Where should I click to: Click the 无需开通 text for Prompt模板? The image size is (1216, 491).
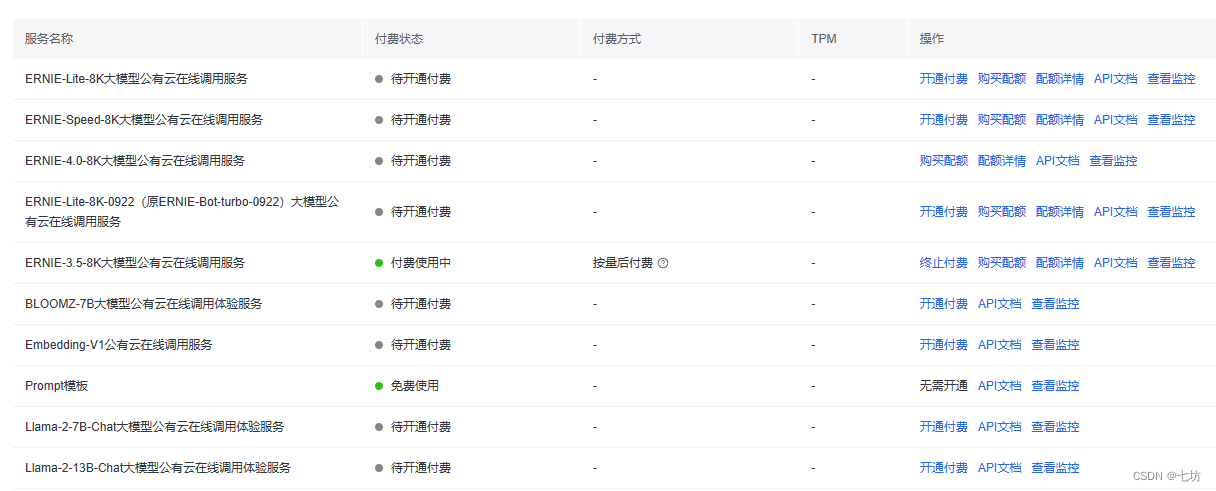[944, 386]
